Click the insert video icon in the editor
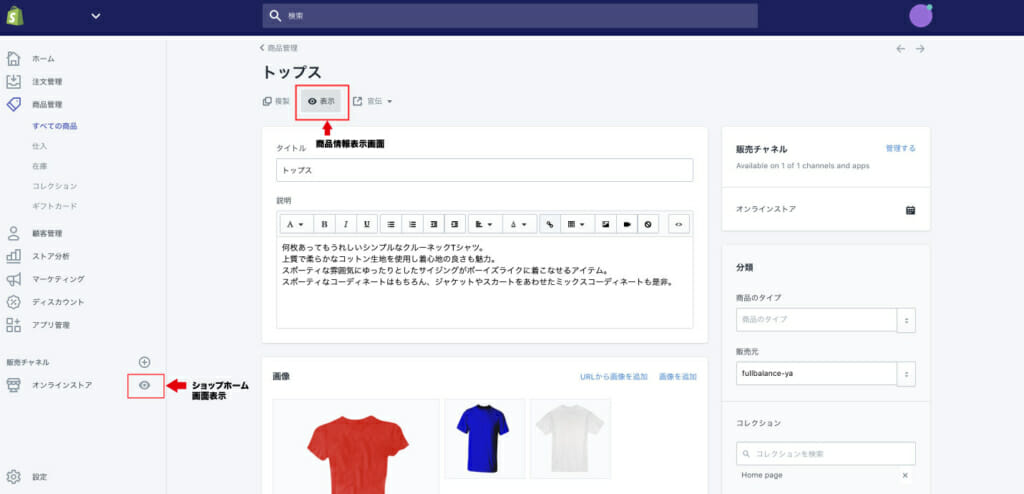 pyautogui.click(x=627, y=224)
